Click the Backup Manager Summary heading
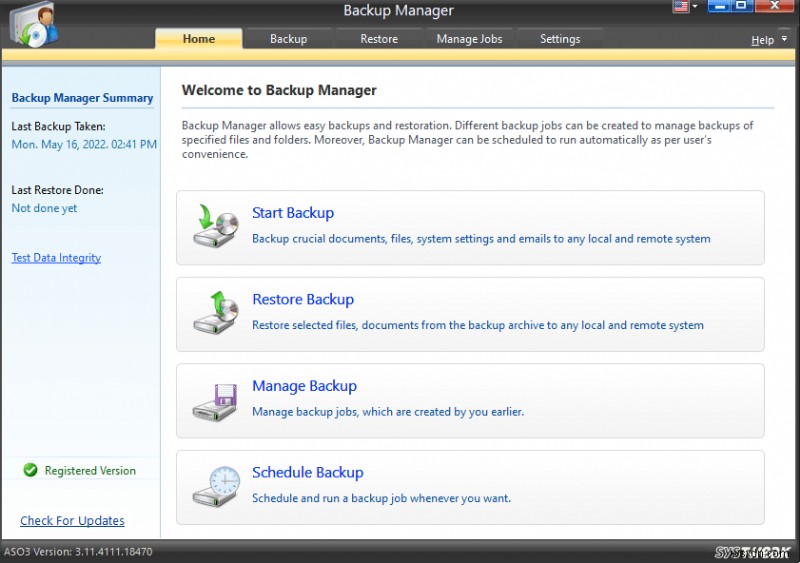Image resolution: width=800 pixels, height=563 pixels. pos(82,98)
